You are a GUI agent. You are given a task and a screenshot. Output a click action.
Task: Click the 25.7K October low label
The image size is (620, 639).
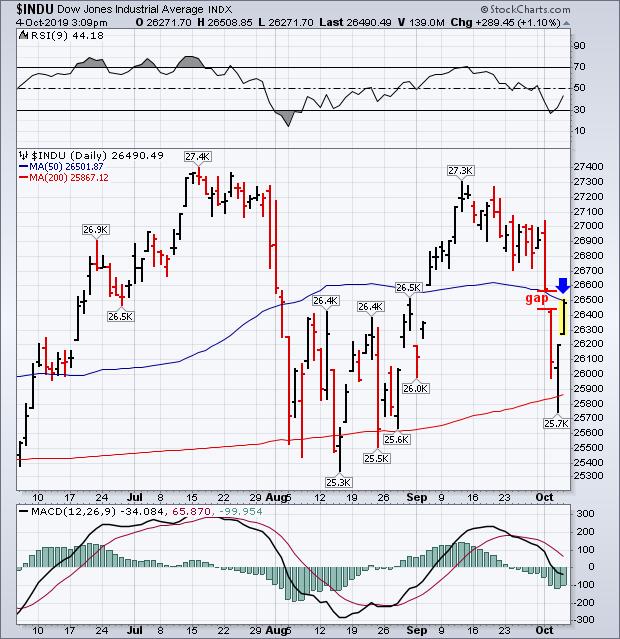556,424
